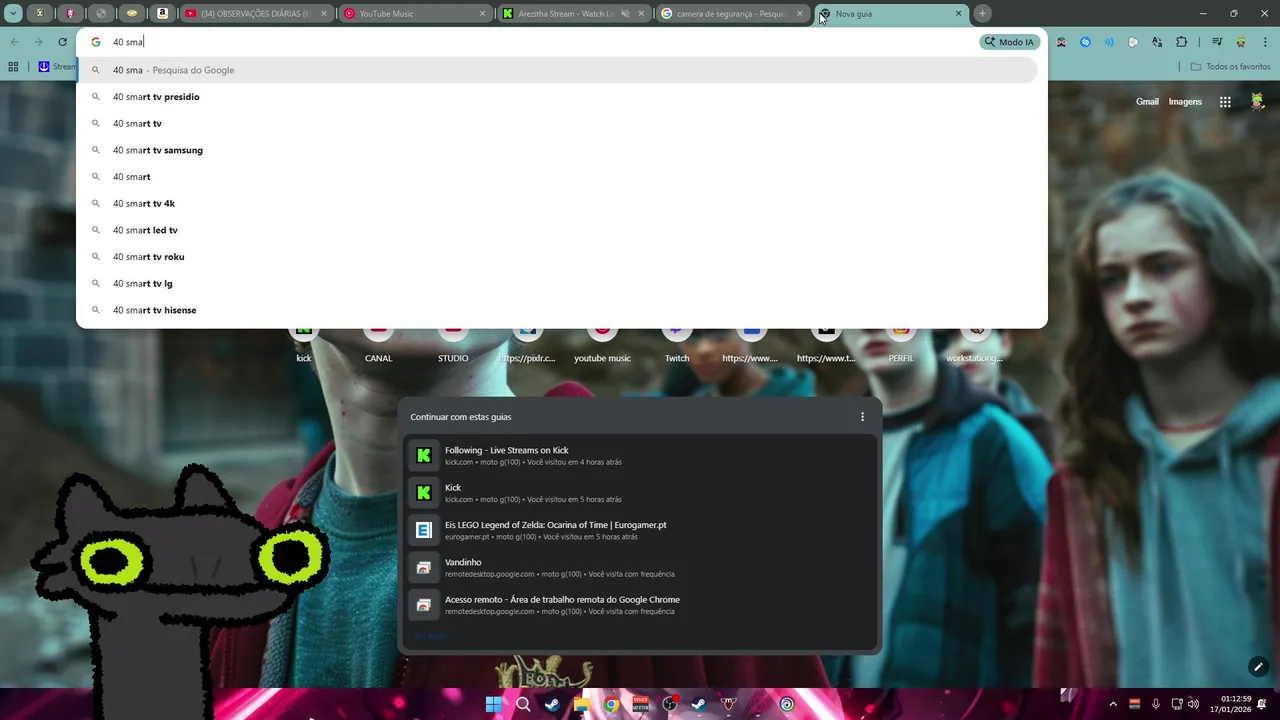Close the Nova guia tab
1280x720 pixels.
pyautogui.click(x=958, y=14)
